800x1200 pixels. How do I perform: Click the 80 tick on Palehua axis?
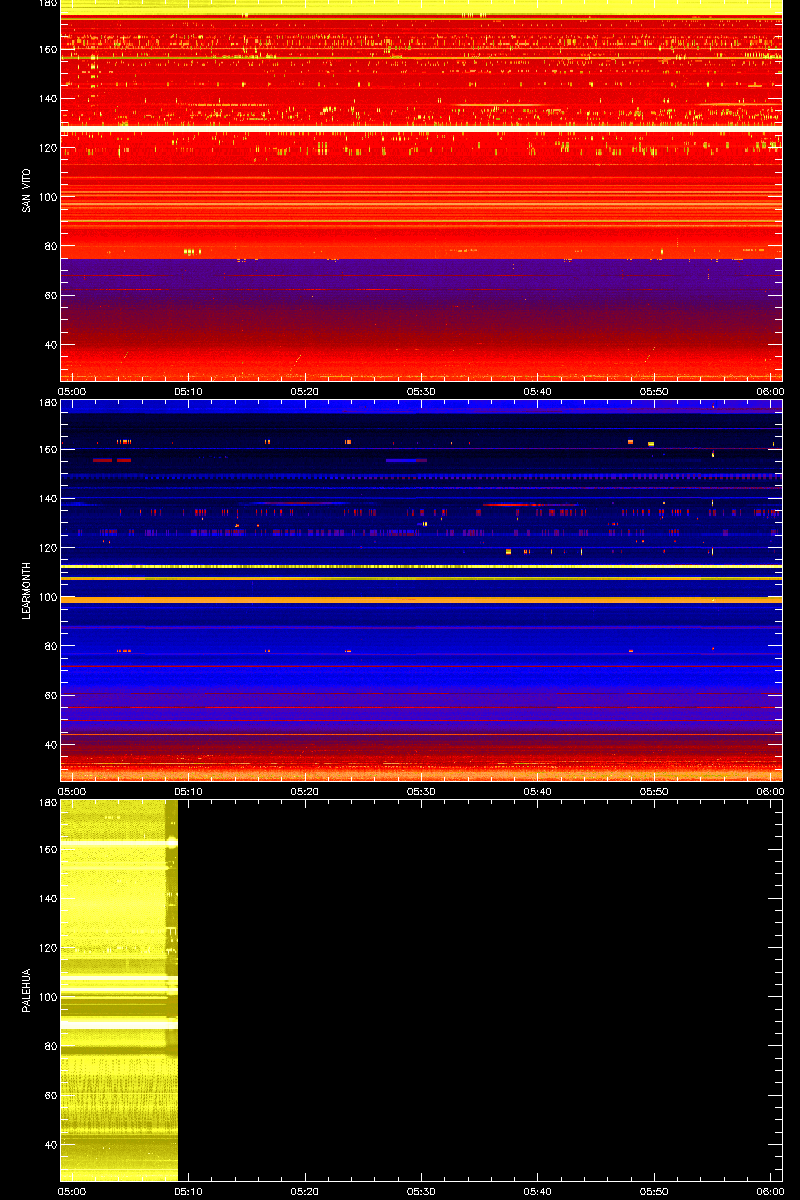click(x=50, y=1046)
